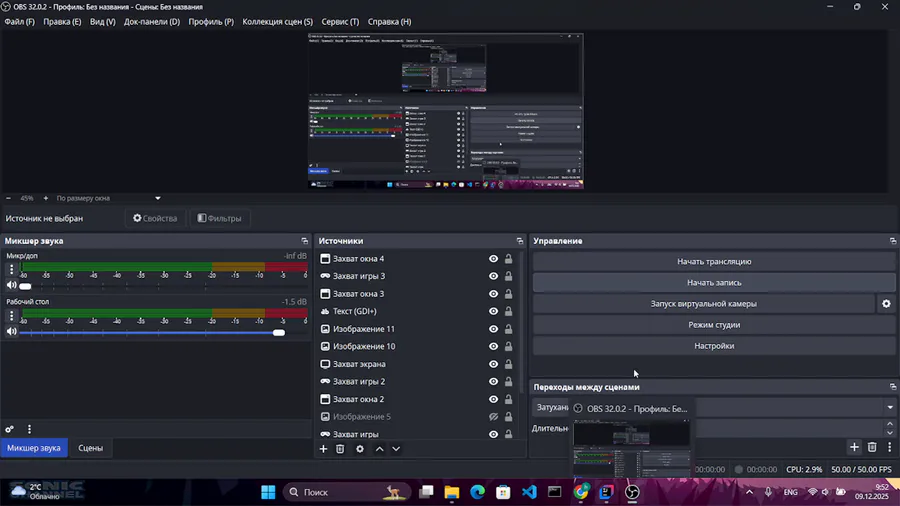Zoom in the preview with plus
Image resolution: width=900 pixels, height=506 pixels.
(46, 198)
